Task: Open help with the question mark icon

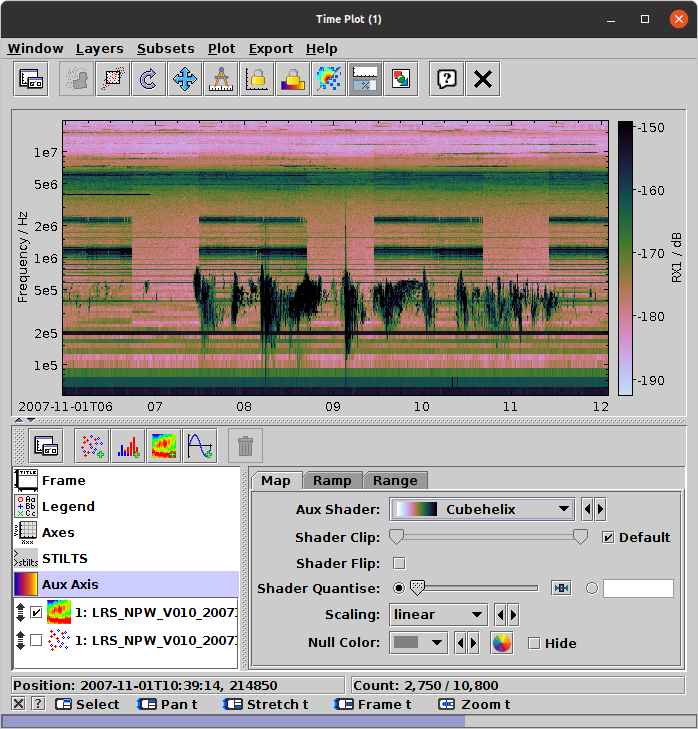Action: [447, 79]
